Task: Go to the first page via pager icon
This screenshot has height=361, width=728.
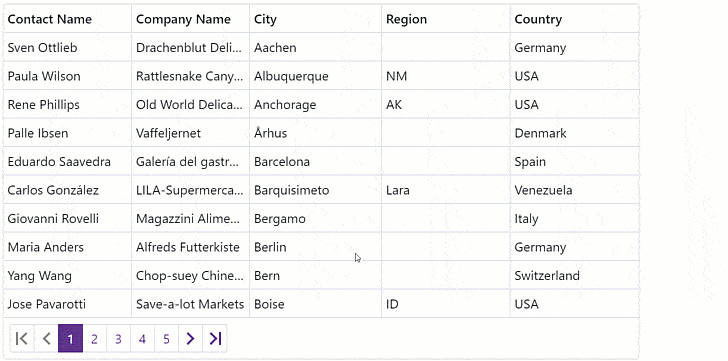Action: pyautogui.click(x=22, y=339)
